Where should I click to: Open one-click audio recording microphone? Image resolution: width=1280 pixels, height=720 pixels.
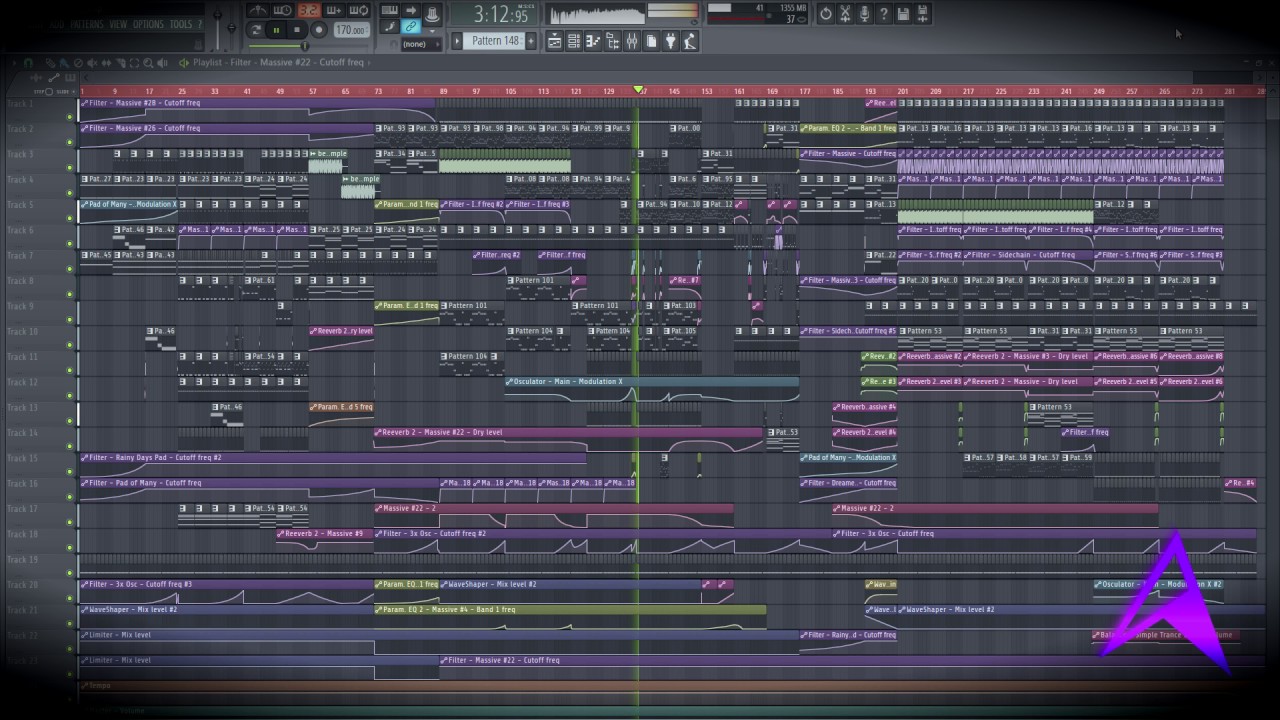tap(864, 13)
